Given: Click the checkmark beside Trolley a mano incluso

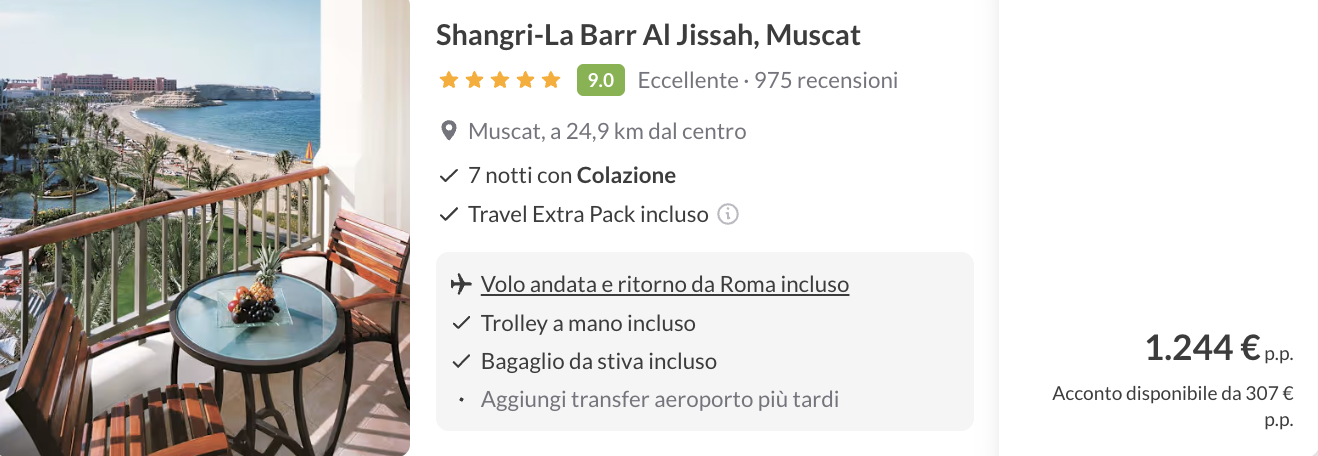Looking at the screenshot, I should [x=461, y=323].
